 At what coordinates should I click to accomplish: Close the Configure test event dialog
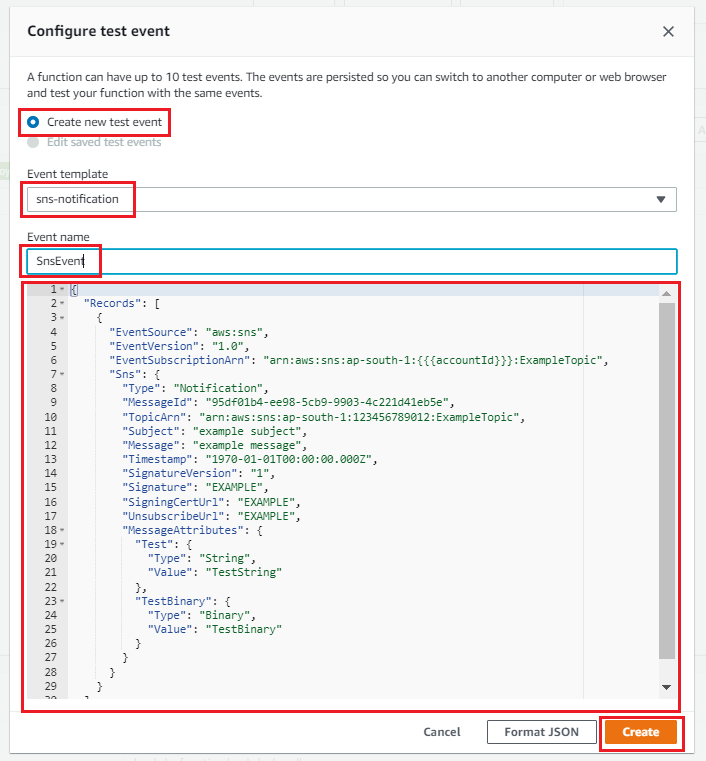point(668,31)
